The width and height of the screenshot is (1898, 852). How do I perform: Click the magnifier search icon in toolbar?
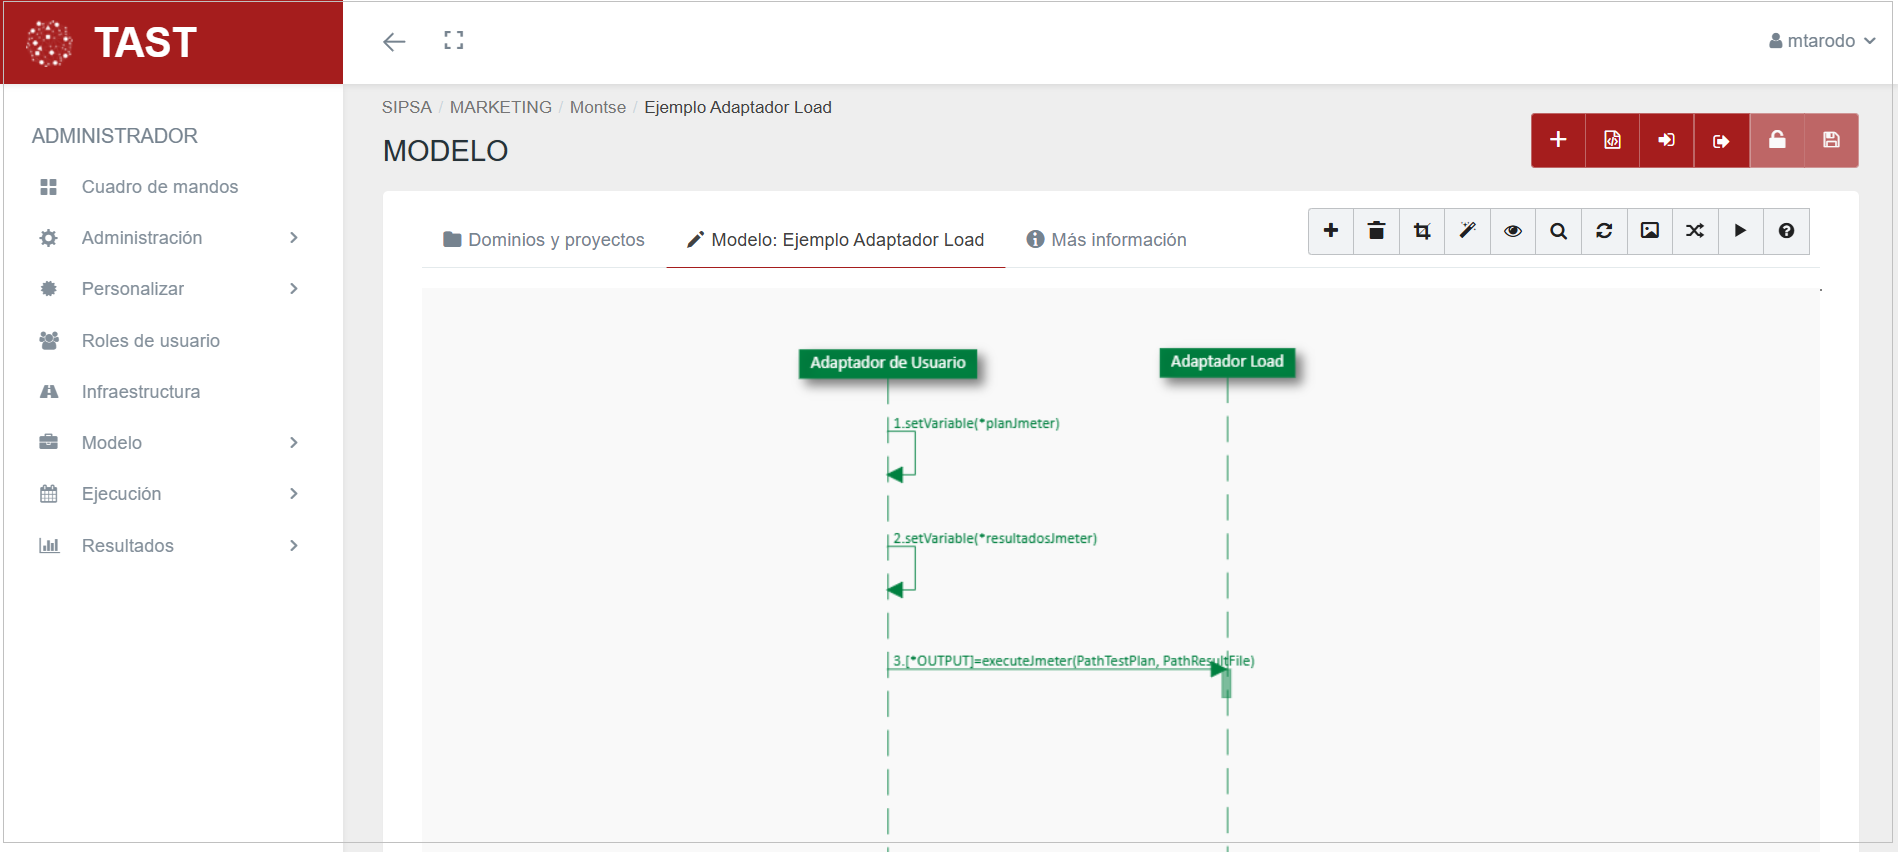1558,231
